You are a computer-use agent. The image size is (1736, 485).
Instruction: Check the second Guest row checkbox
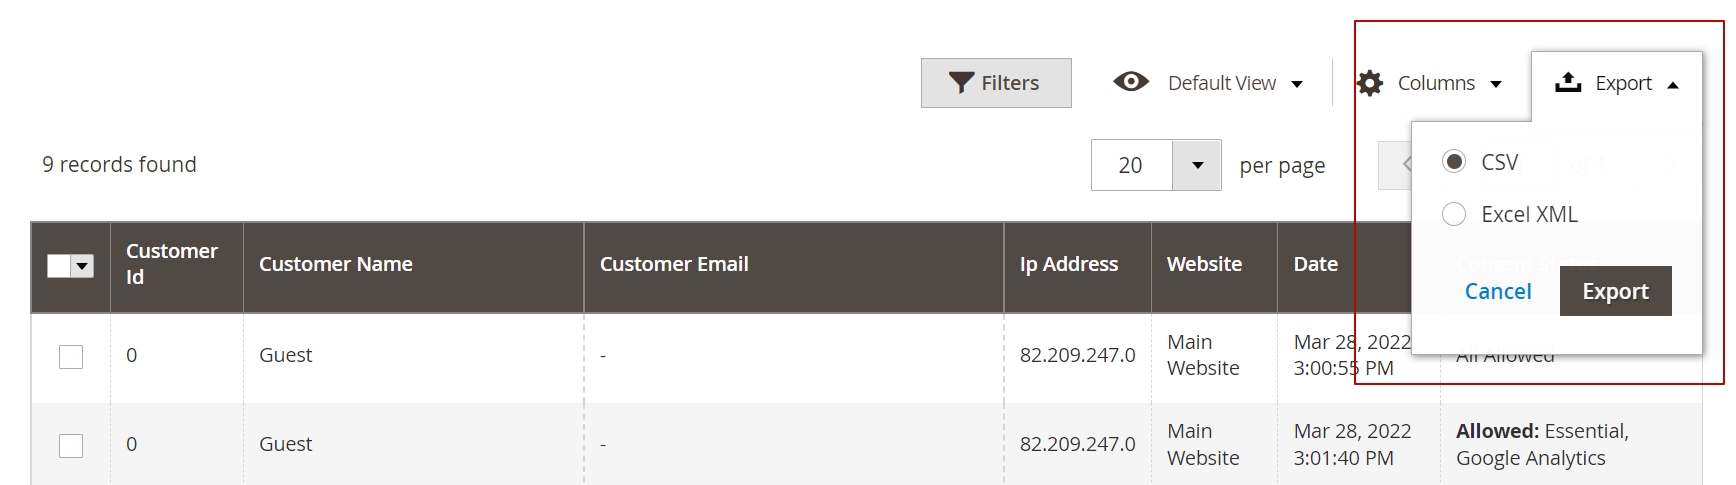71,445
